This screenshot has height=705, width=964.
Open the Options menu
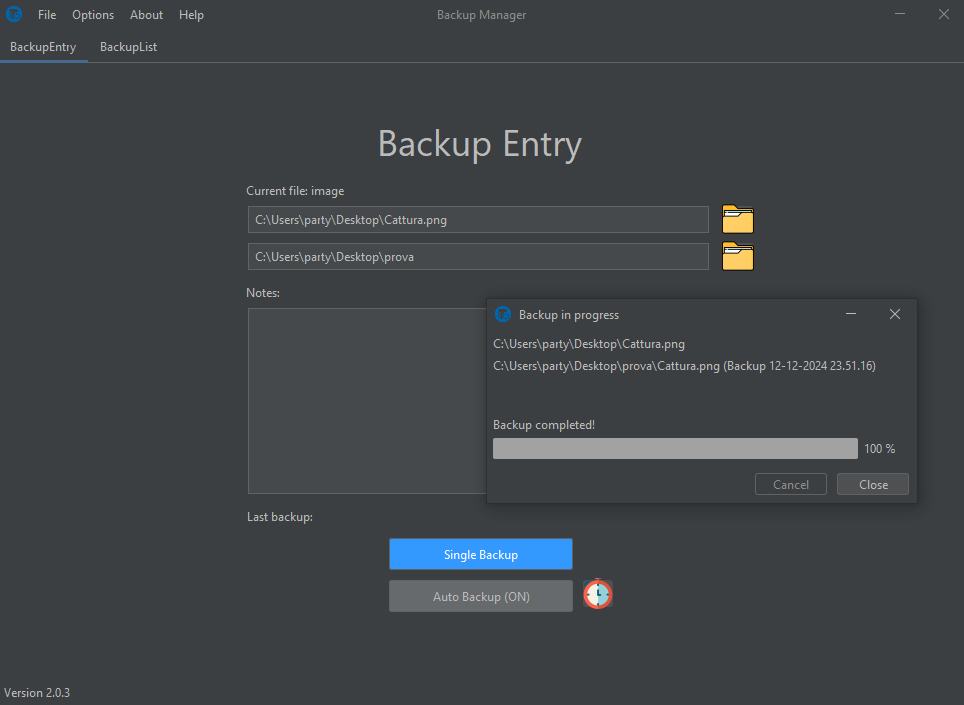pos(93,15)
